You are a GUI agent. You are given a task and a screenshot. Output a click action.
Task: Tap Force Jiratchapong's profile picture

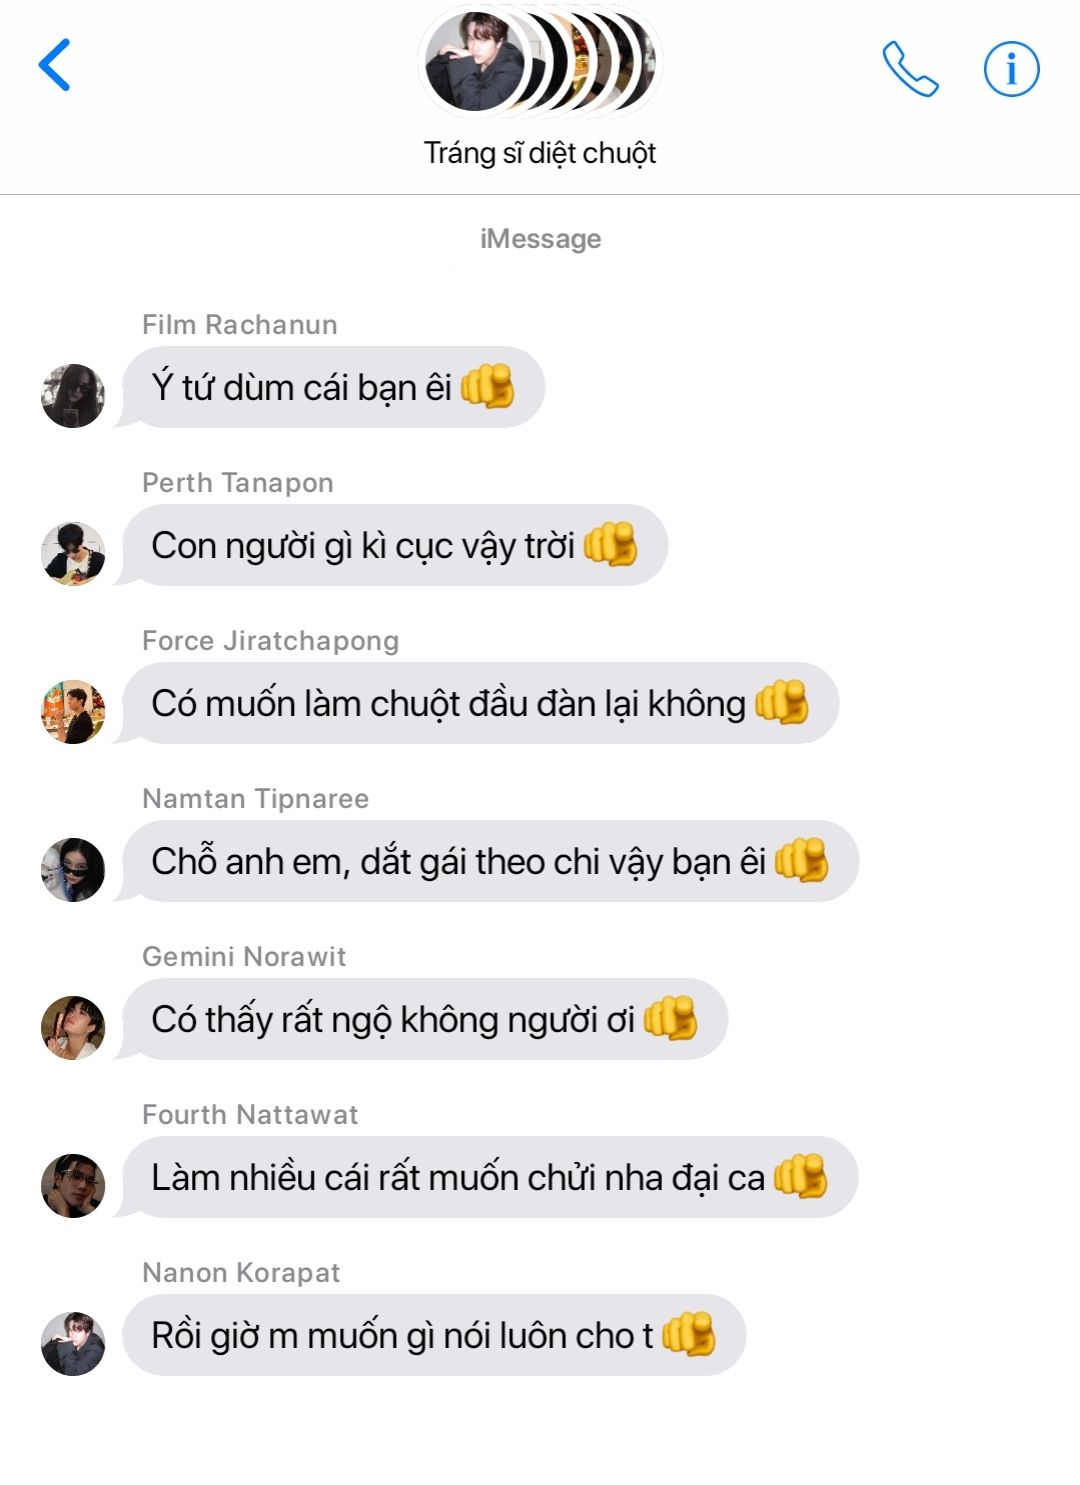click(x=73, y=712)
